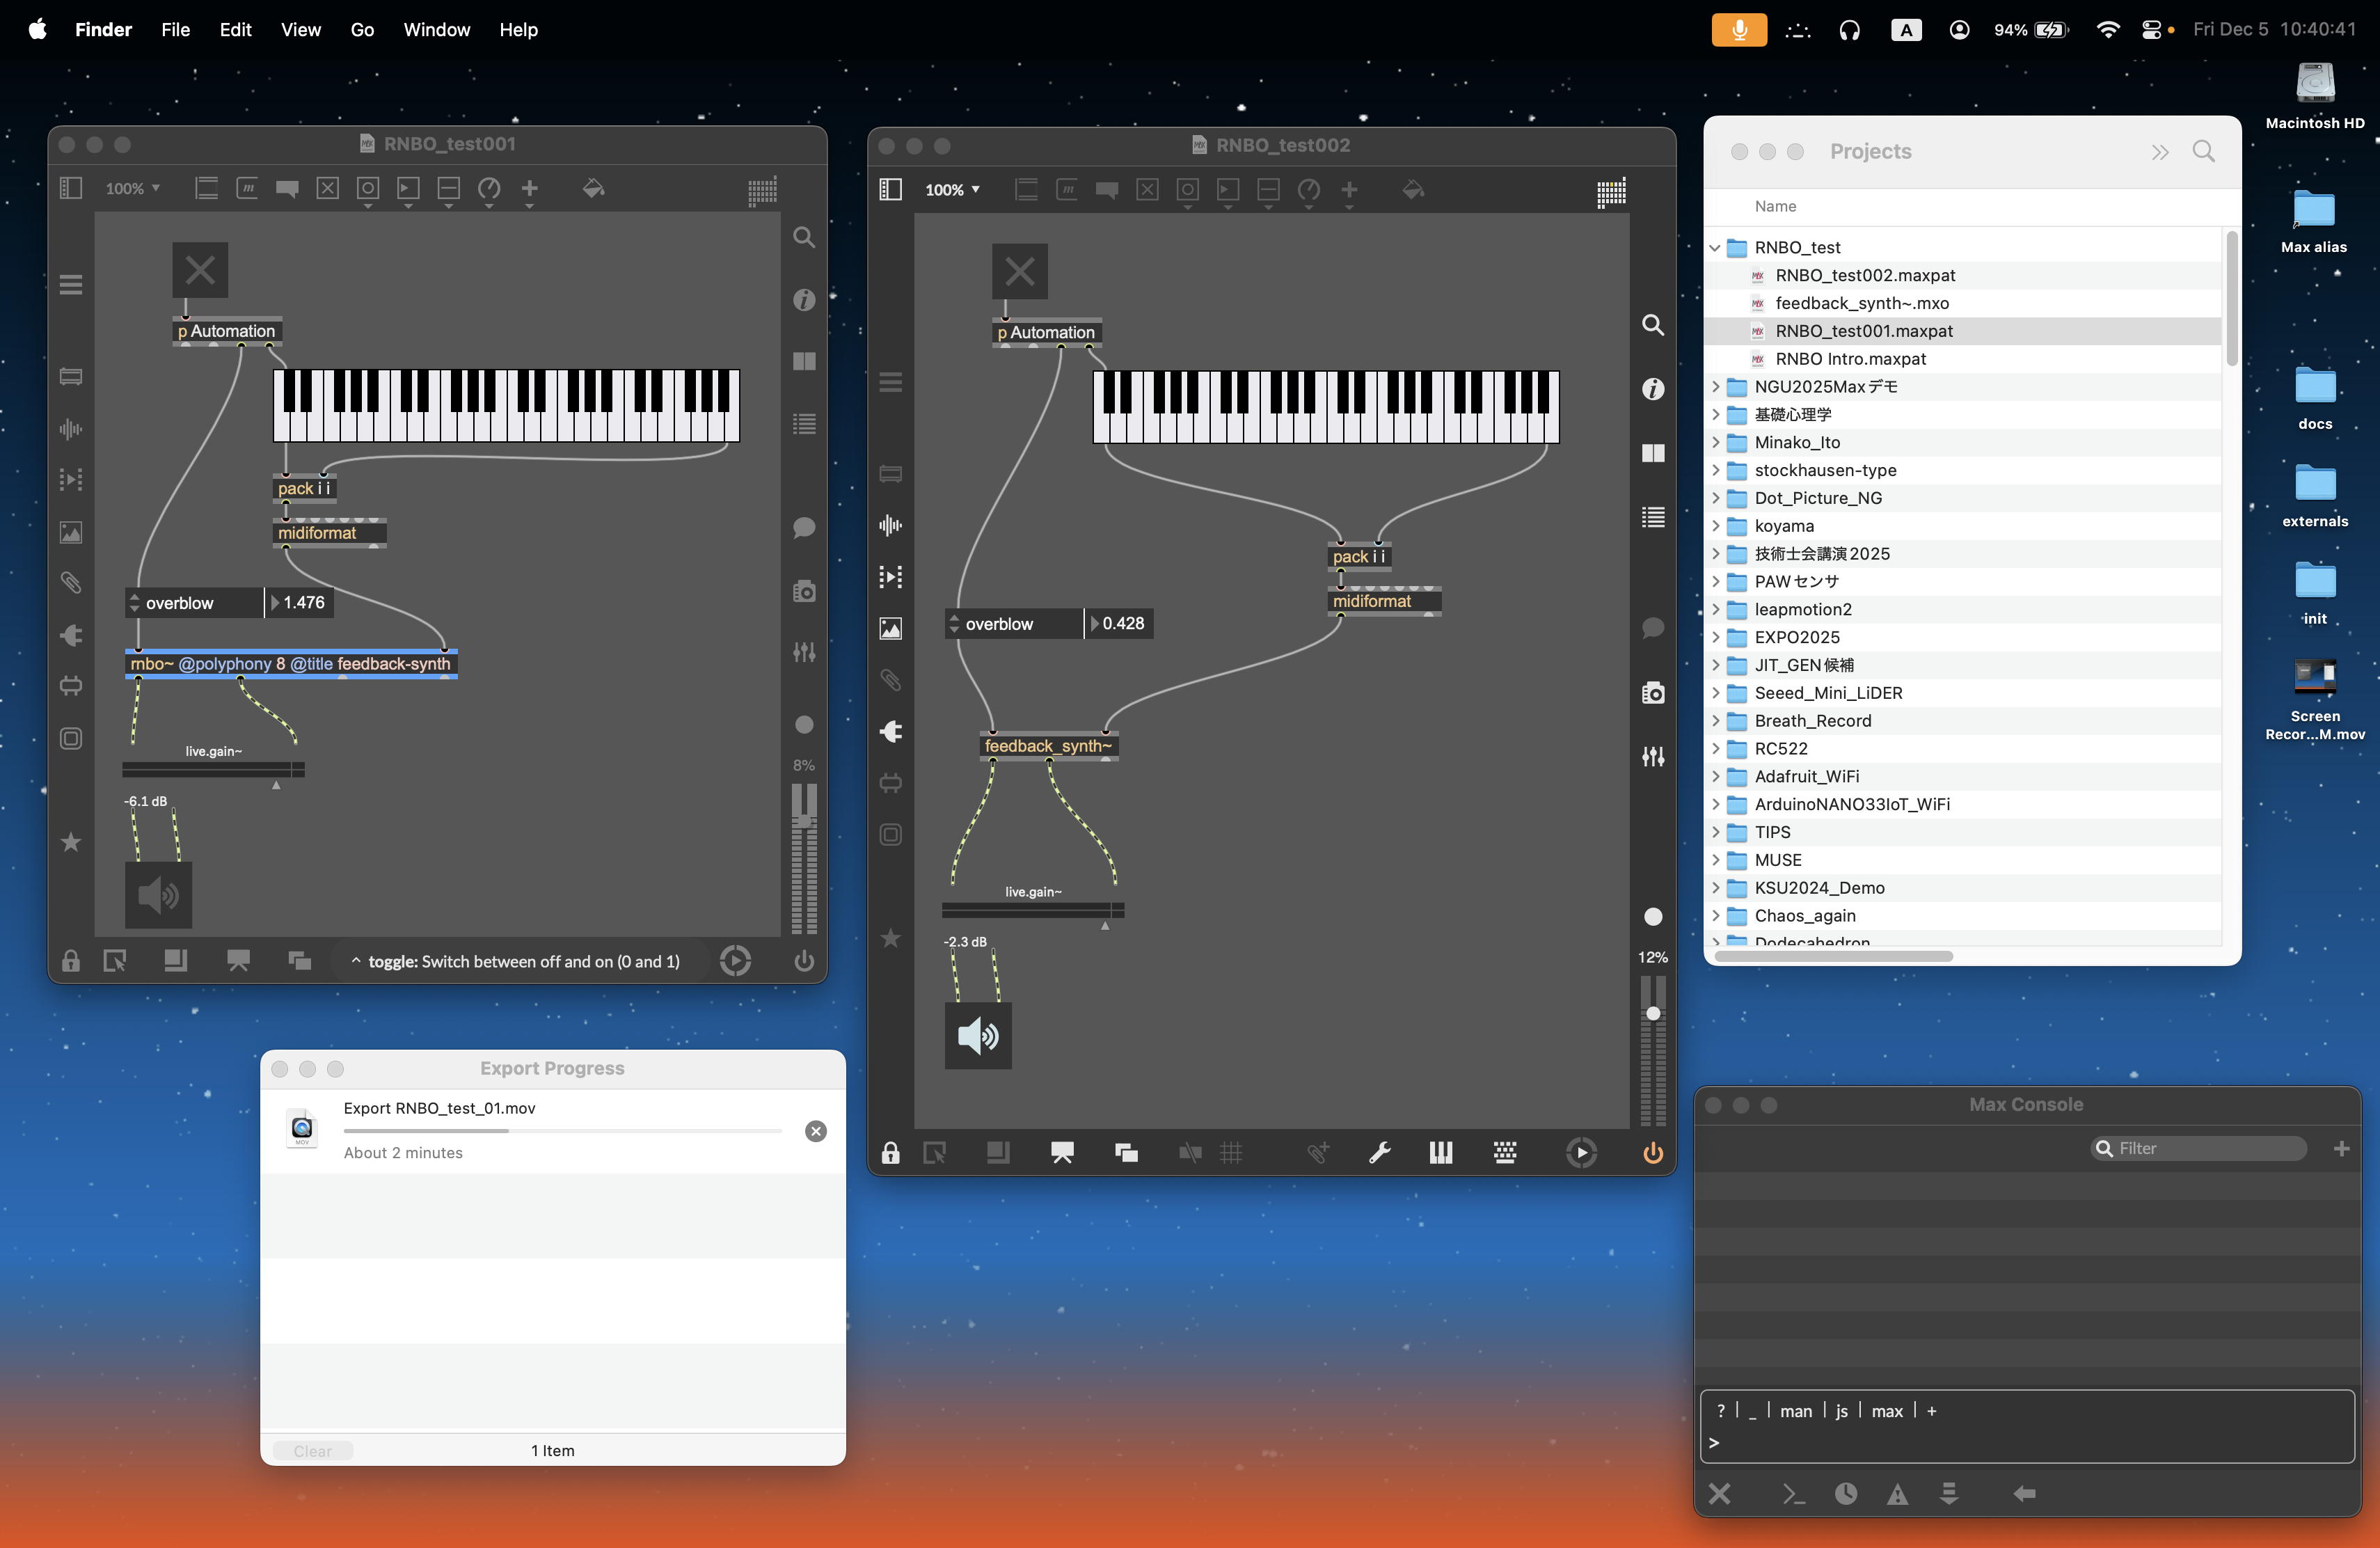Toggle the X toggle object in RNBO_test002
The width and height of the screenshot is (2380, 1548).
click(x=1019, y=271)
